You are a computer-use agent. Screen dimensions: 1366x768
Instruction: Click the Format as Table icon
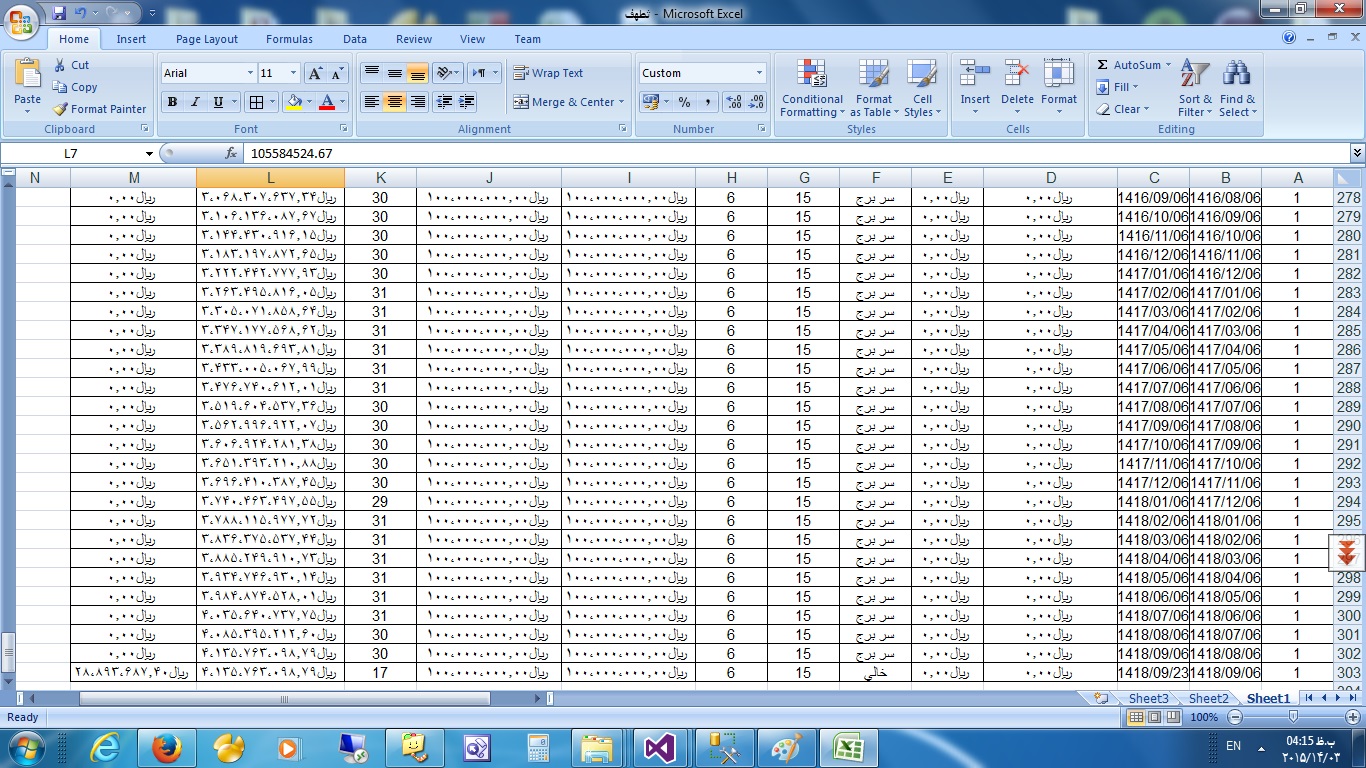pyautogui.click(x=873, y=75)
